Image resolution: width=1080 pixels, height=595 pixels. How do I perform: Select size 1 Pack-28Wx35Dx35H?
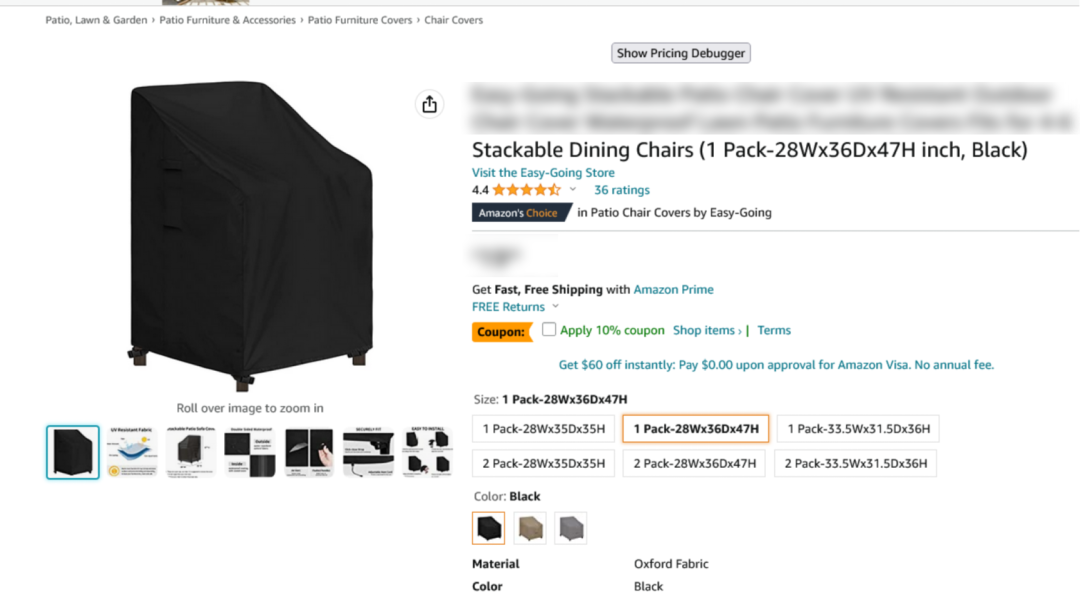pyautogui.click(x=543, y=429)
